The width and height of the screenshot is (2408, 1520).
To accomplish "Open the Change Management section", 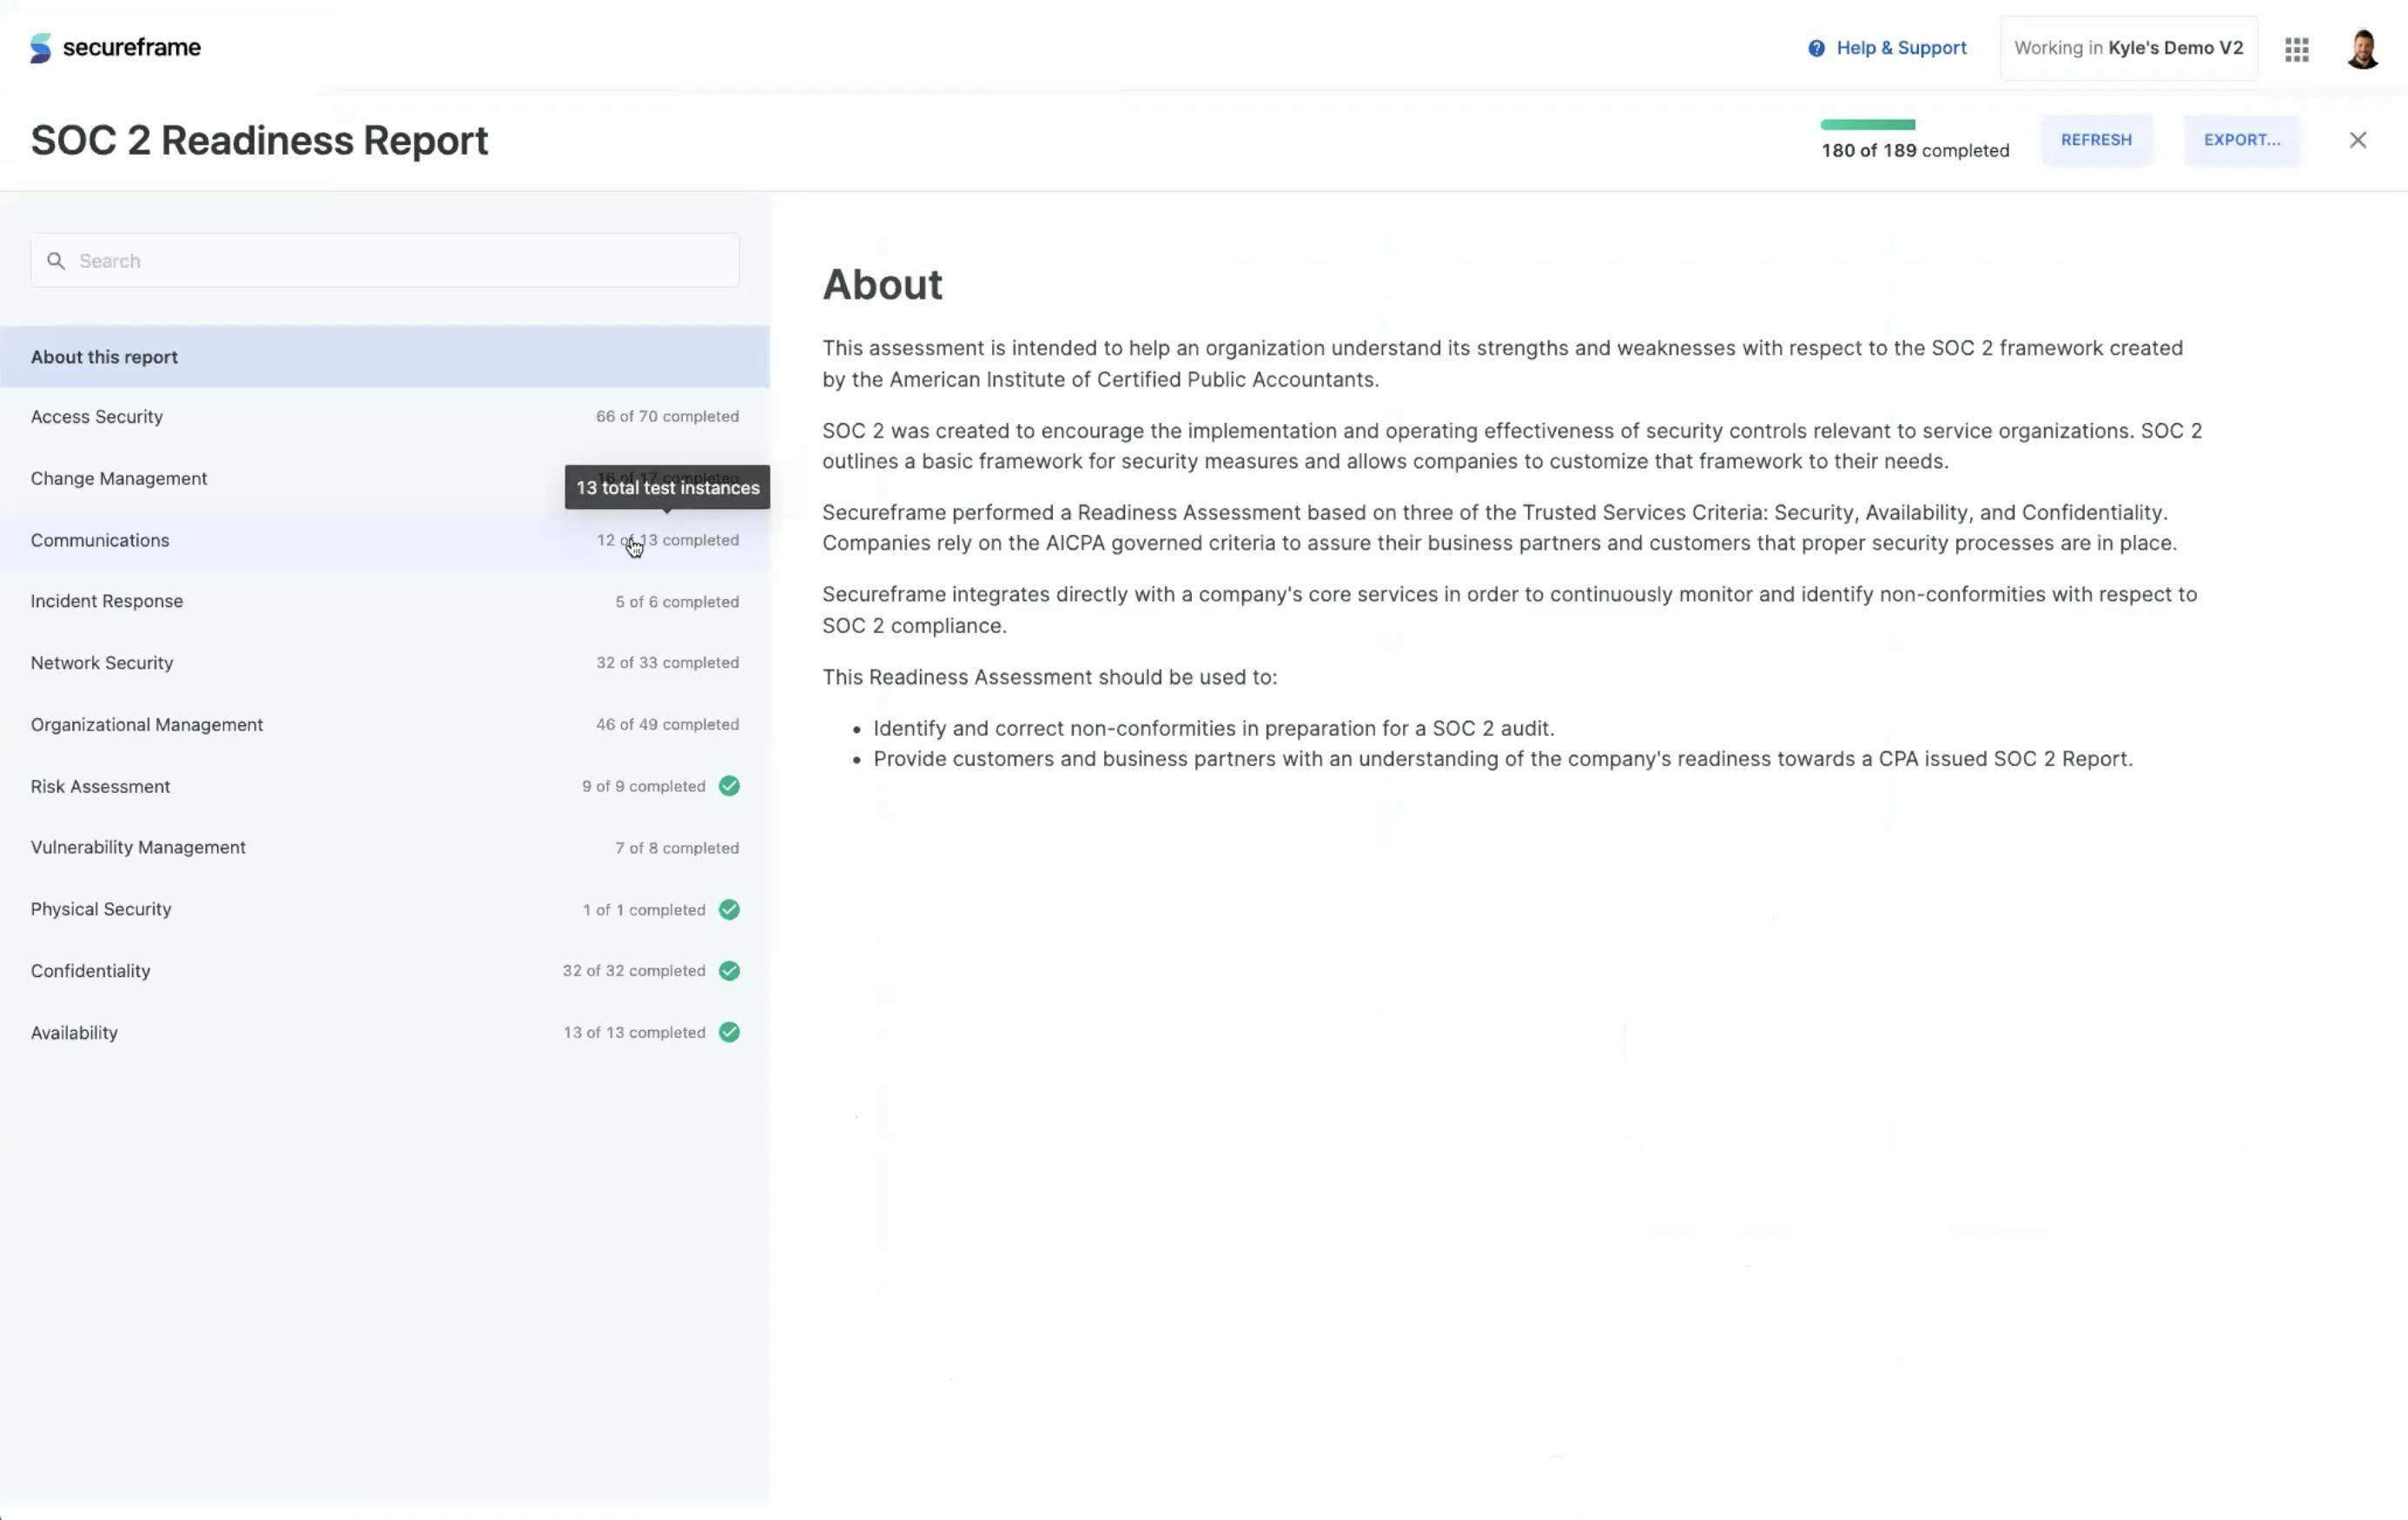I will pyautogui.click(x=385, y=479).
